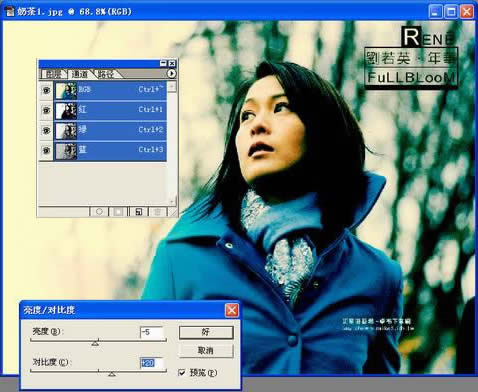Switch to the 路径 paths tab

(106, 74)
